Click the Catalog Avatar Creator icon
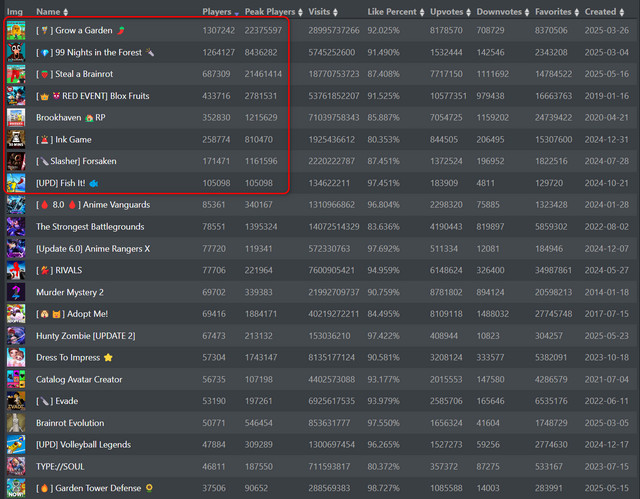Image resolution: width=640 pixels, height=499 pixels. [16, 380]
